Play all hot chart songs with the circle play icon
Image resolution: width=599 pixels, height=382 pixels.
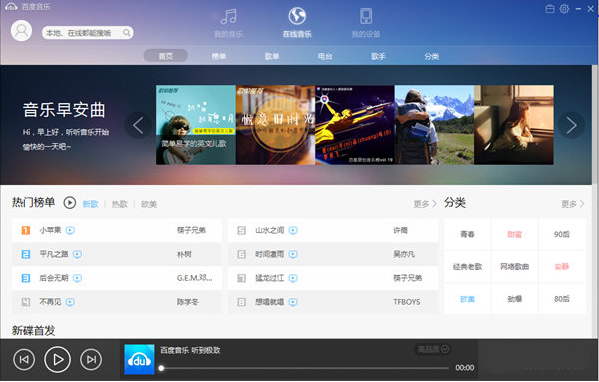click(70, 202)
